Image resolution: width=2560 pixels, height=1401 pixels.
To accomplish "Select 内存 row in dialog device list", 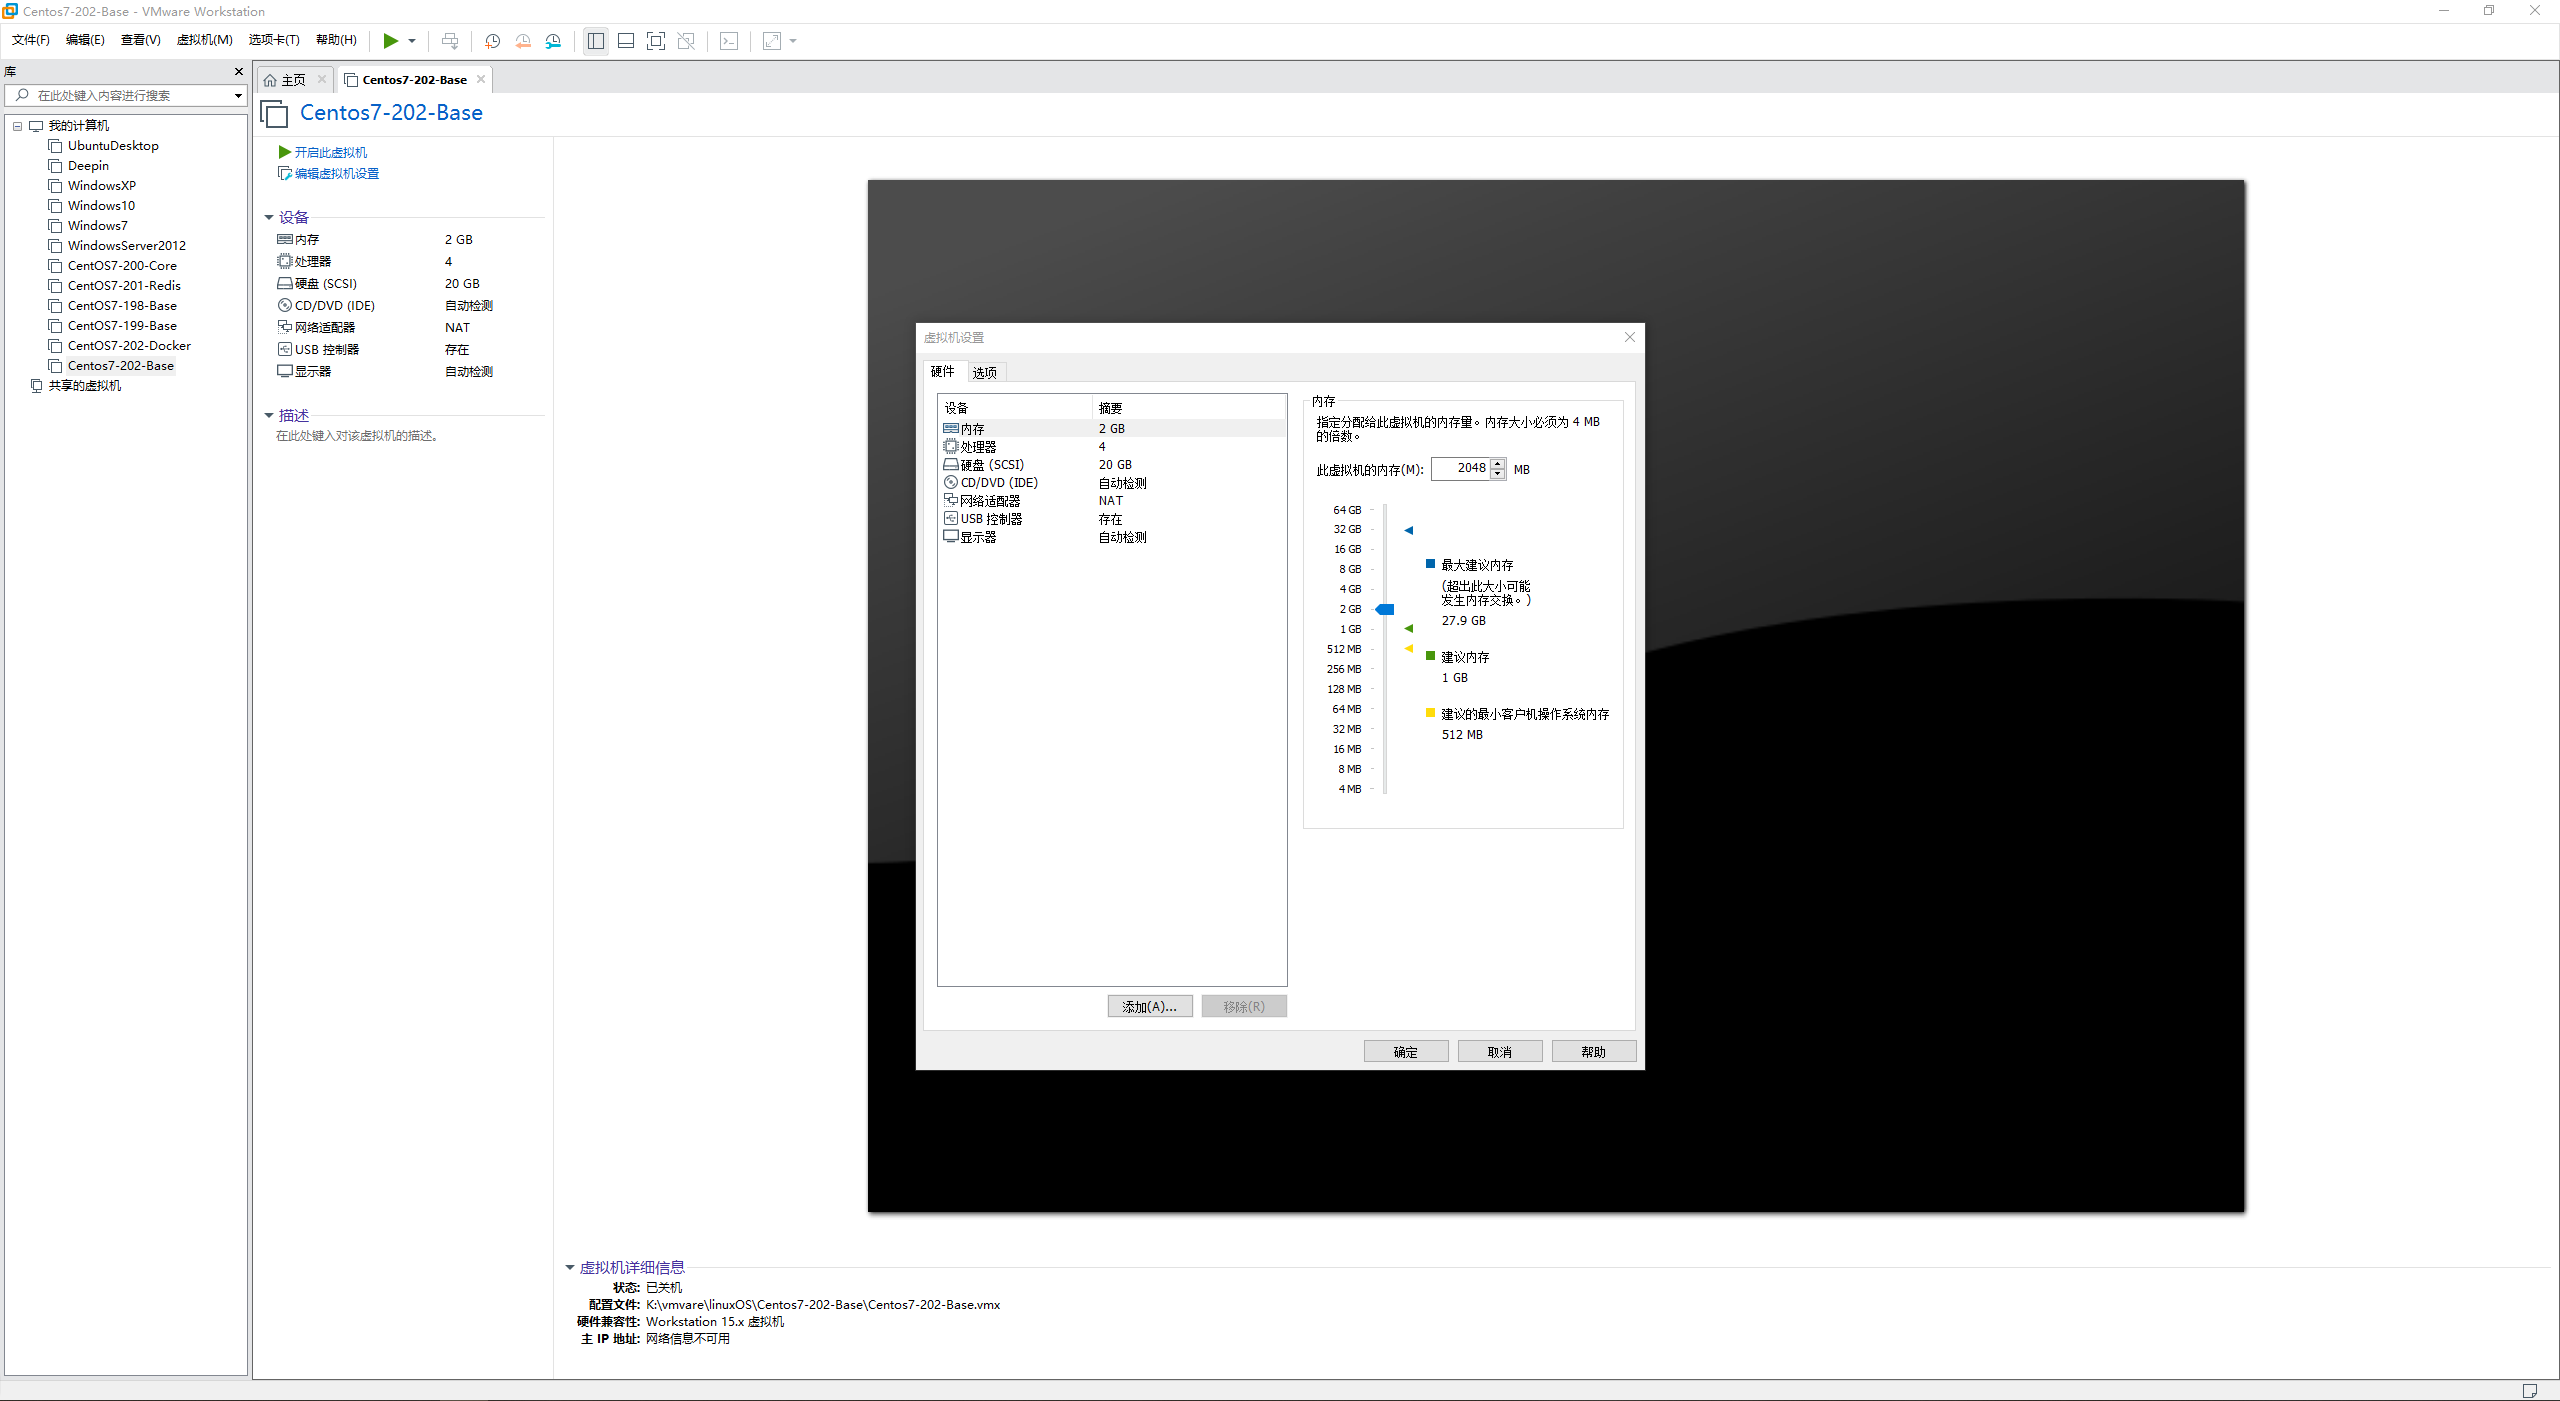I will click(x=1112, y=428).
